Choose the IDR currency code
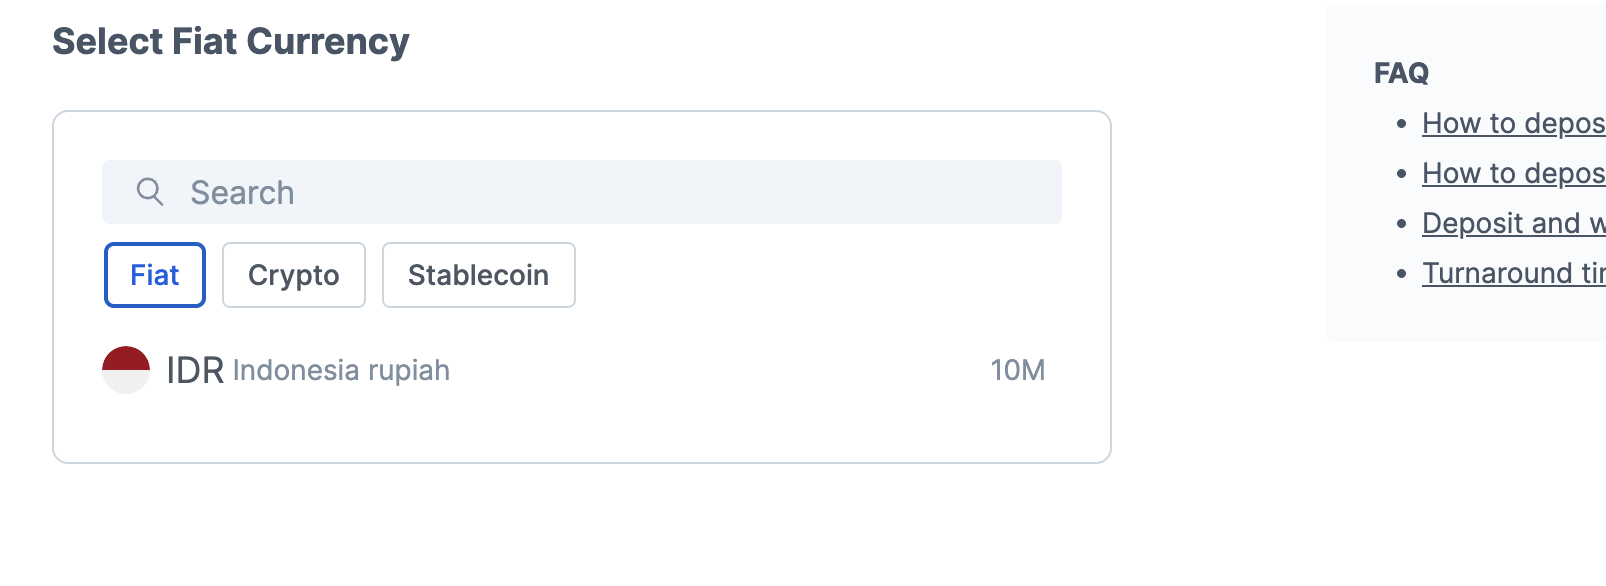1606x586 pixels. point(195,370)
